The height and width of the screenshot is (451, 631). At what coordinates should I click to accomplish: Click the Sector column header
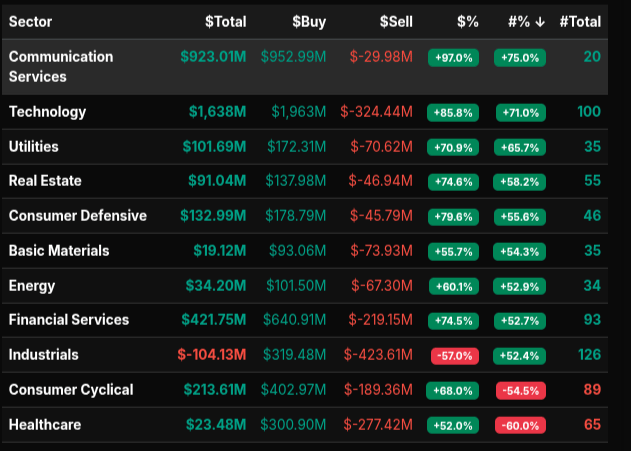pos(30,21)
